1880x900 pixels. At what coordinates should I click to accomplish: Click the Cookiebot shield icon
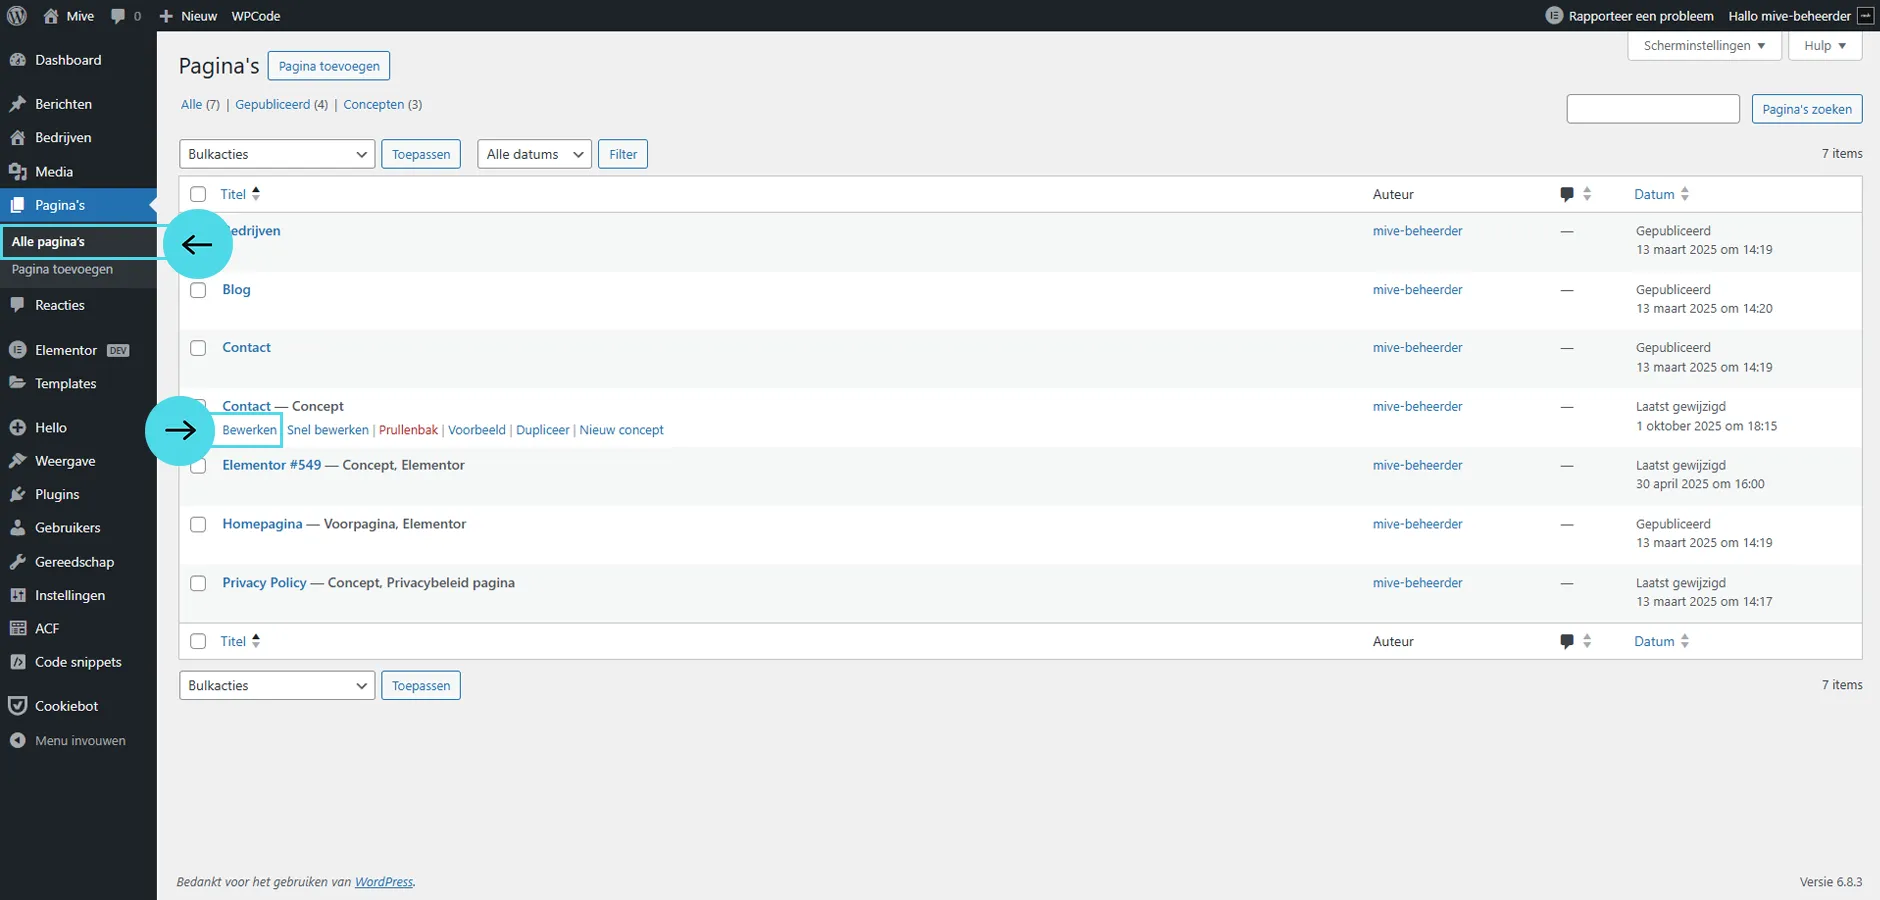click(x=17, y=706)
